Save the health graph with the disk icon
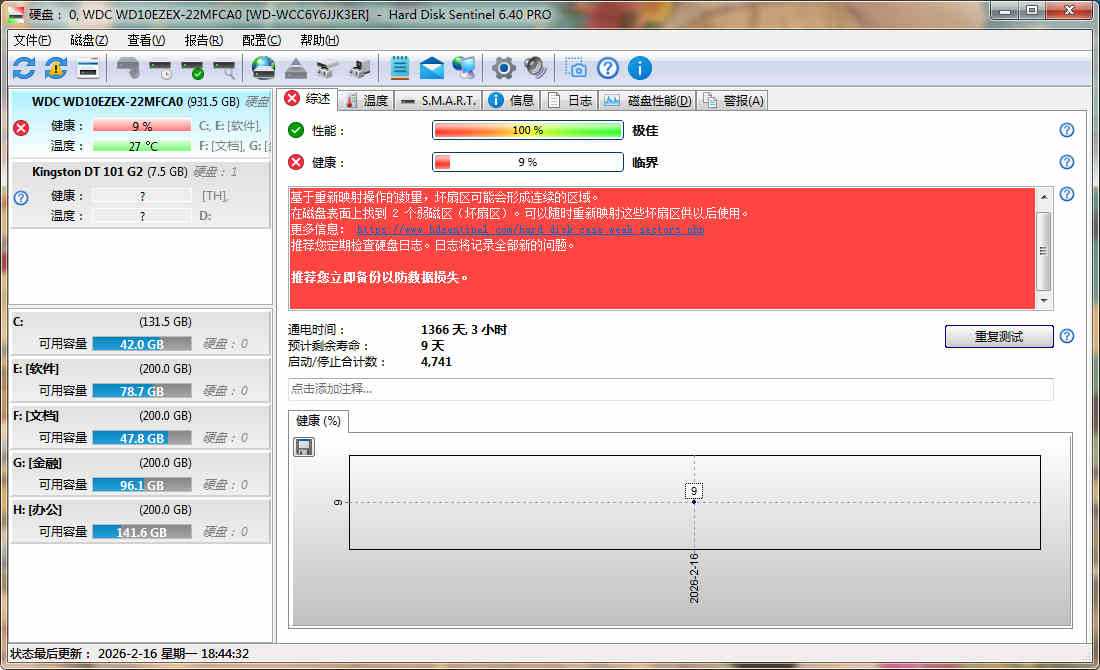 click(303, 446)
